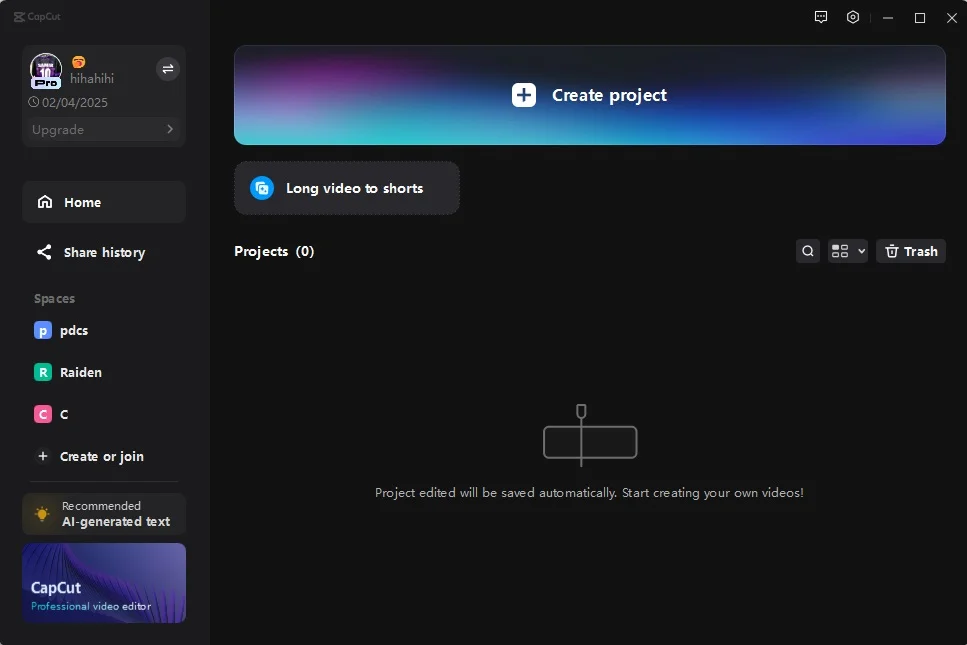Click the Spaces section label
The image size is (967, 645).
pos(54,298)
